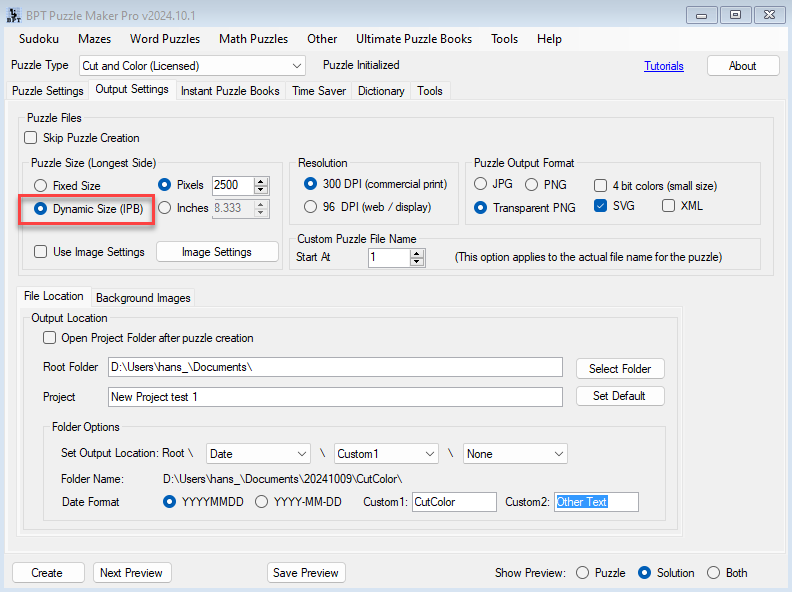Increase the Pixels value with up arrow
The image size is (792, 592).
[262, 181]
